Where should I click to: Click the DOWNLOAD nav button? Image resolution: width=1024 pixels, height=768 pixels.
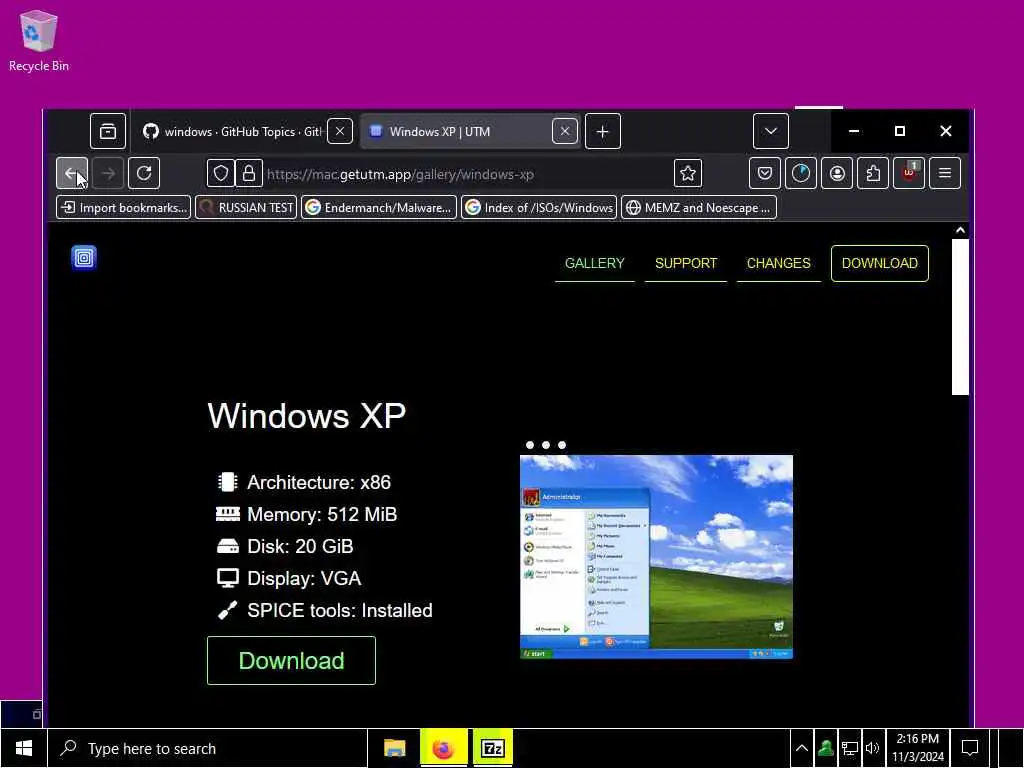(880, 263)
